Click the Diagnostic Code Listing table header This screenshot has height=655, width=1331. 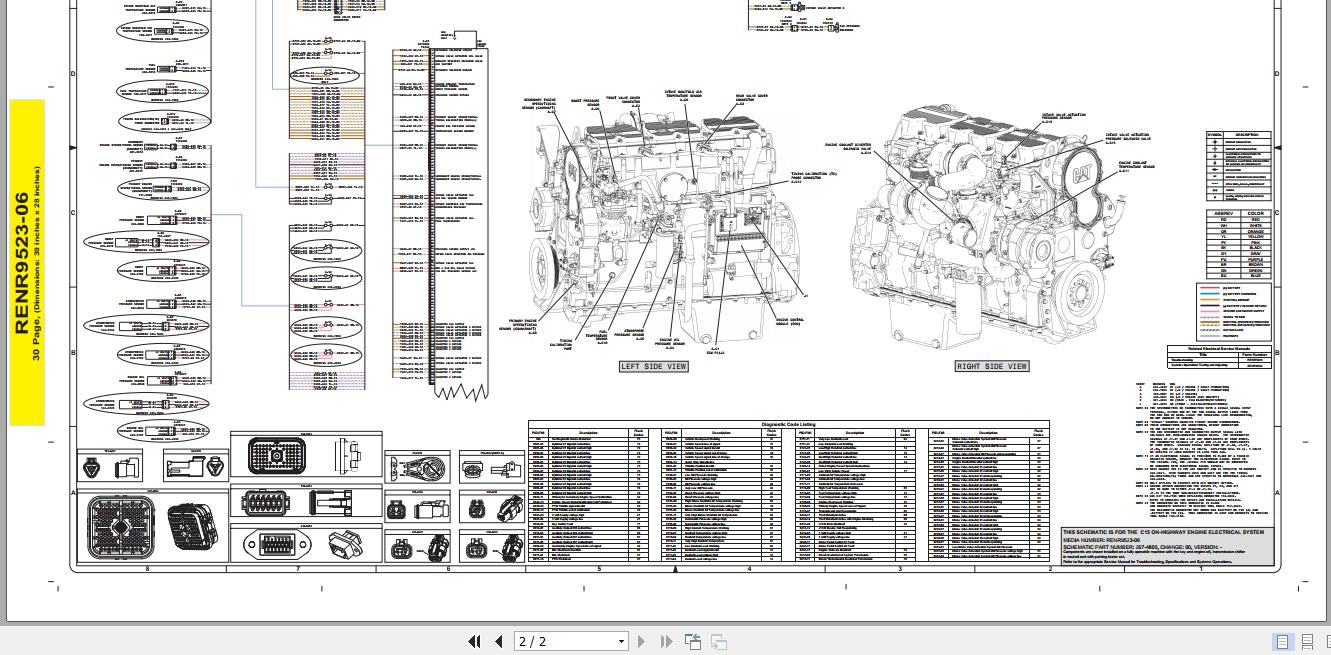pos(790,424)
